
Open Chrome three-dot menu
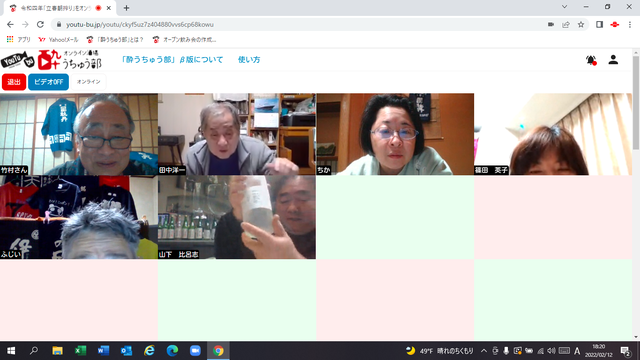[x=630, y=24]
